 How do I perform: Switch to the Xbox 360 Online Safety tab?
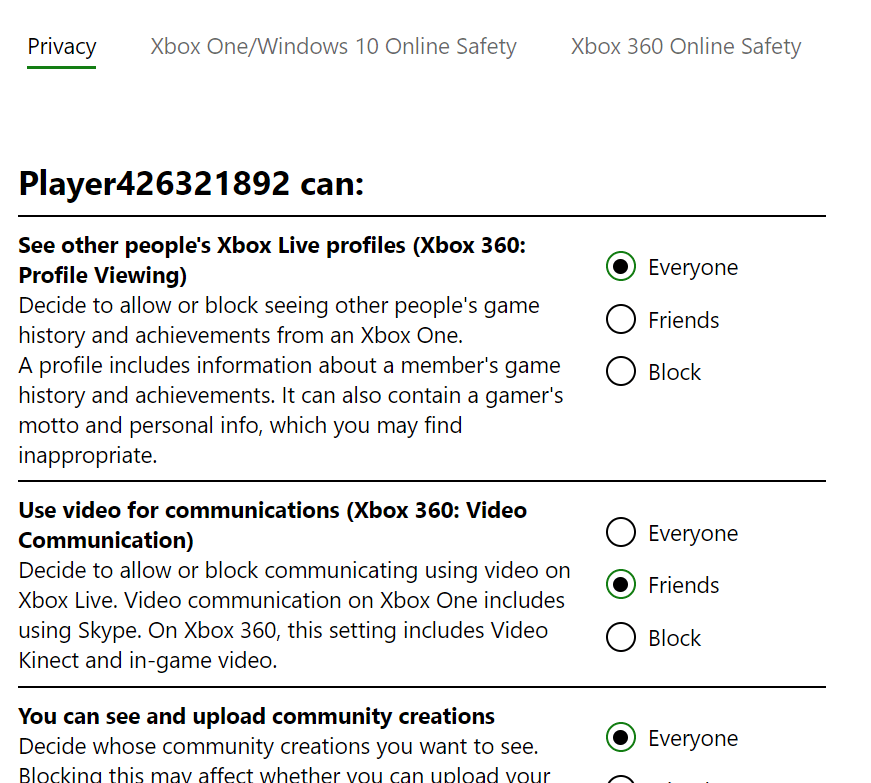click(x=686, y=46)
